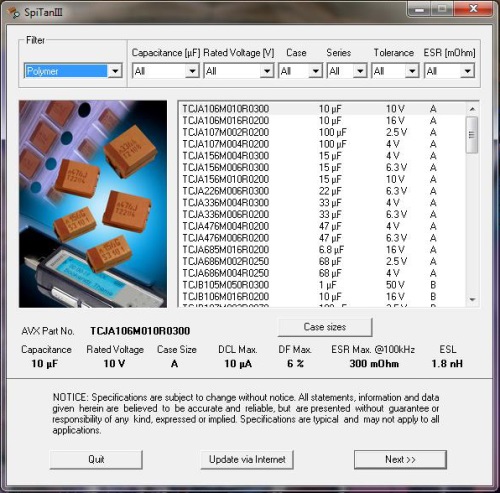Click the Quit button
Viewport: 500px width, 493px height.
click(x=96, y=460)
